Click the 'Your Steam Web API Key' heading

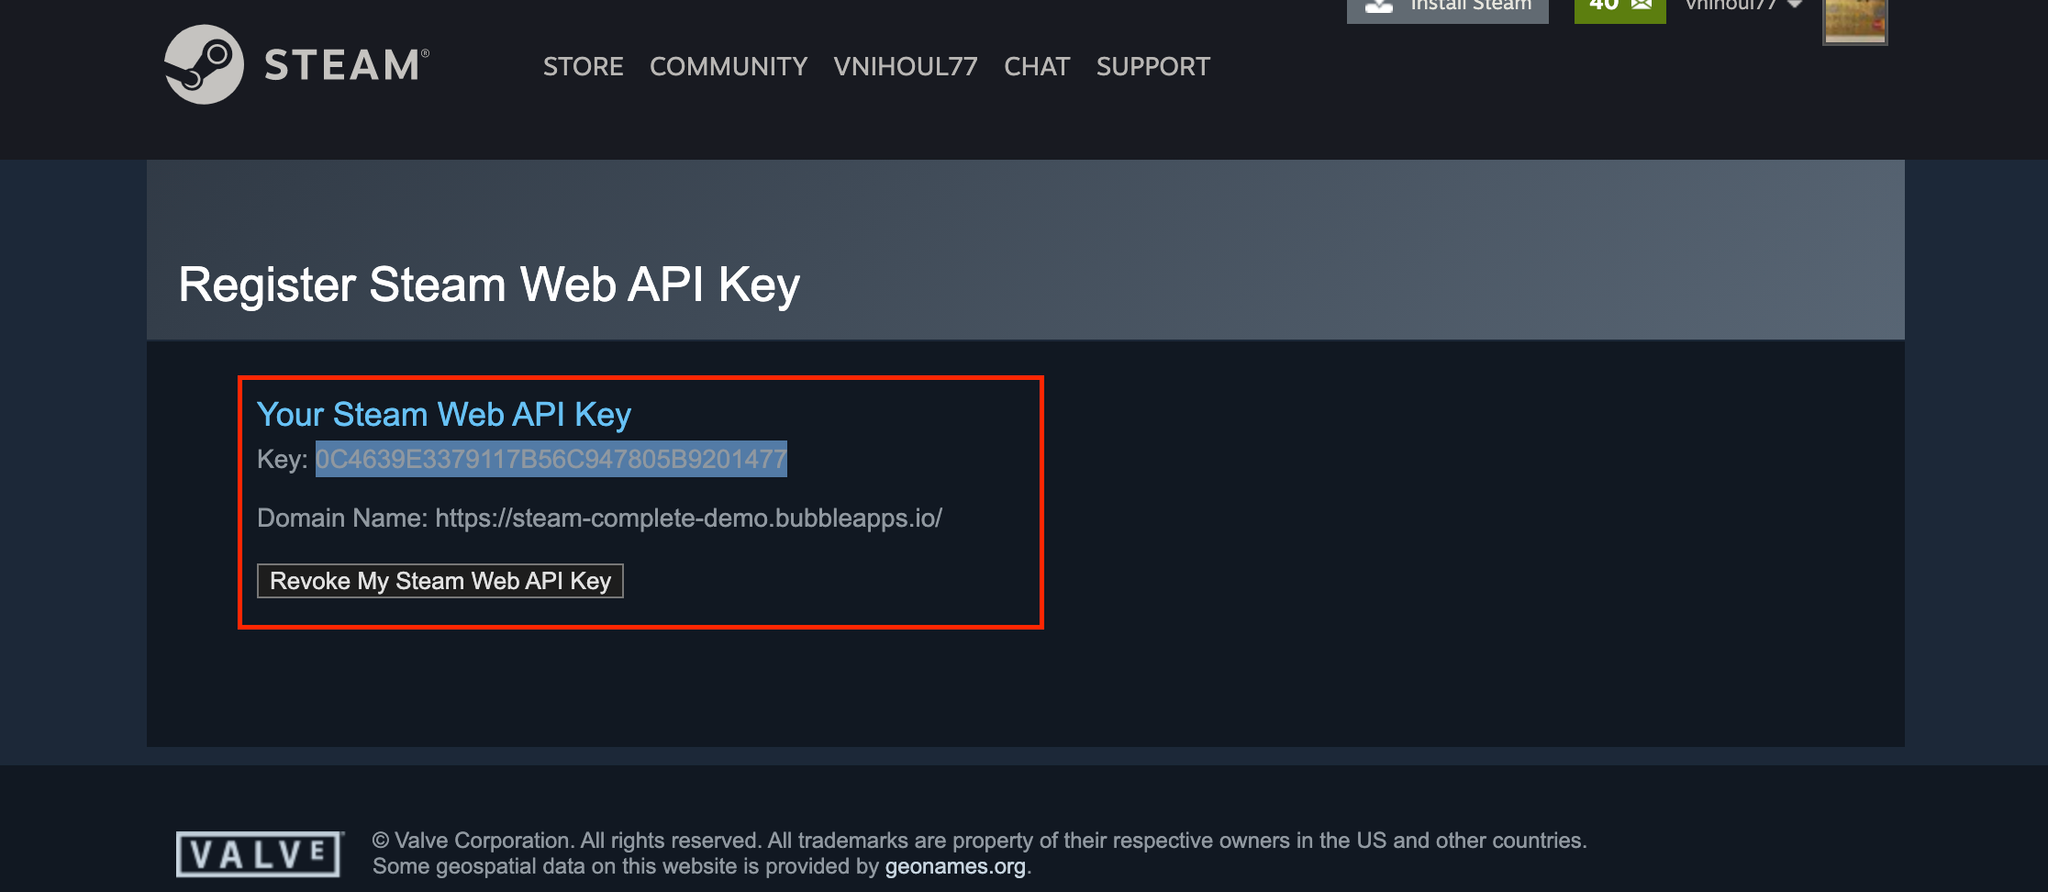444,414
